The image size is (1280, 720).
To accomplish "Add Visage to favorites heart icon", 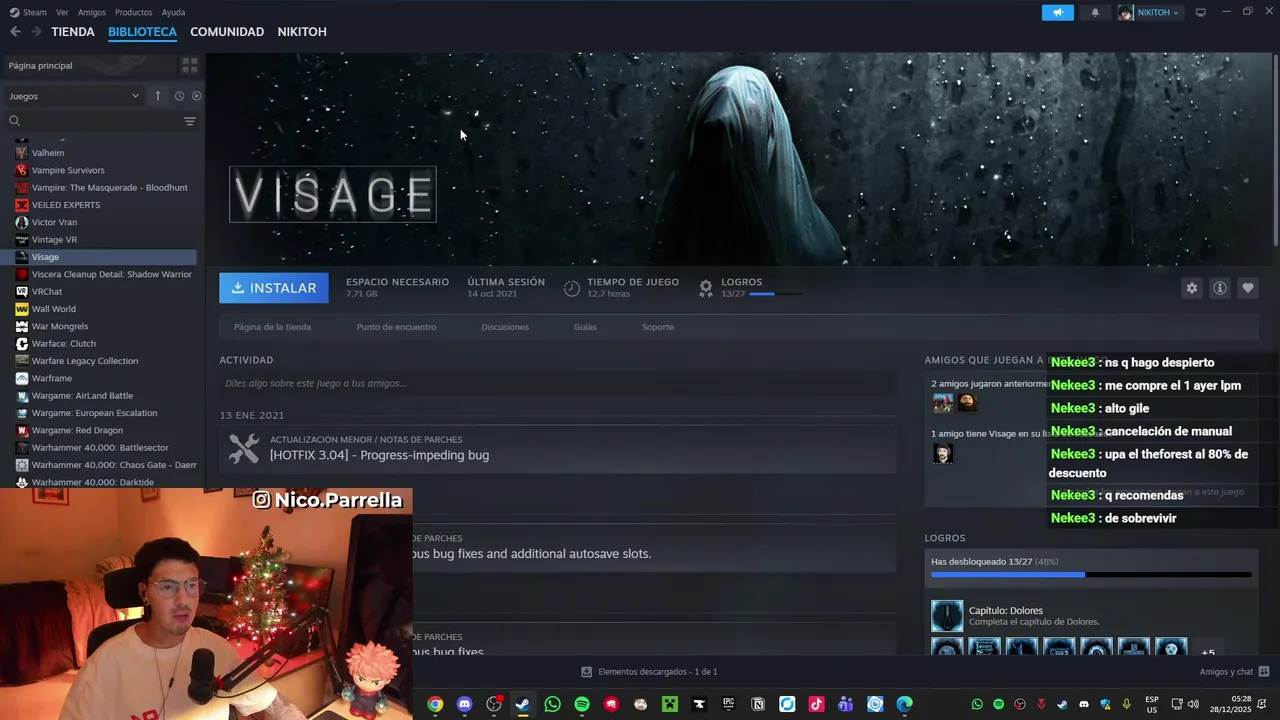I will coord(1247,288).
